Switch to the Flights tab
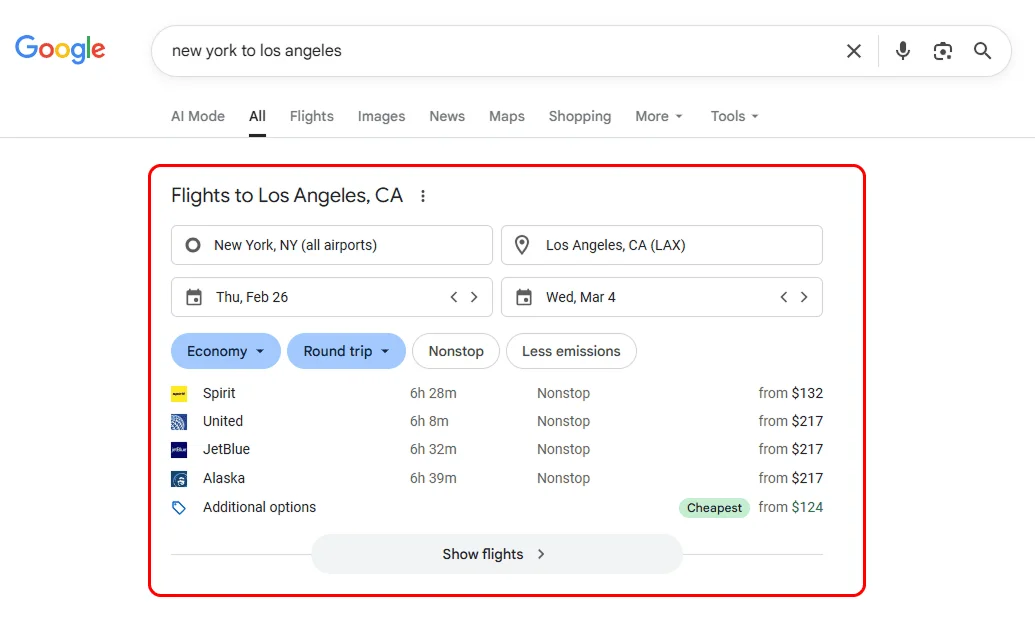1035x618 pixels. click(311, 116)
